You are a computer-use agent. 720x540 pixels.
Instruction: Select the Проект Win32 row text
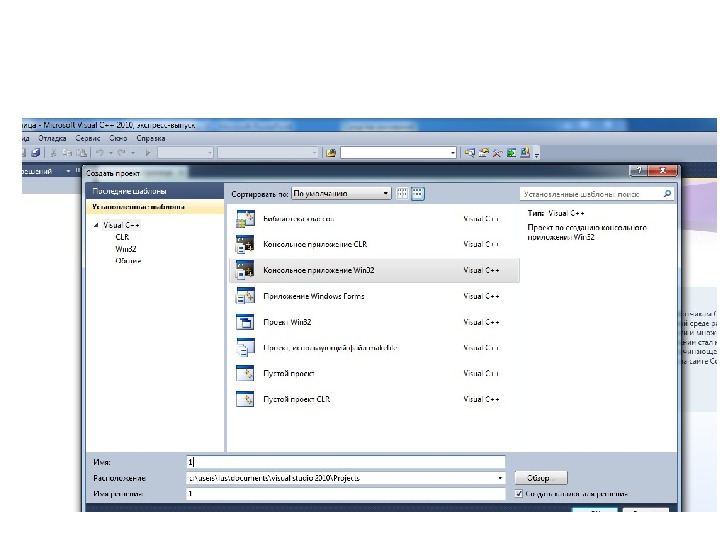(x=287, y=322)
